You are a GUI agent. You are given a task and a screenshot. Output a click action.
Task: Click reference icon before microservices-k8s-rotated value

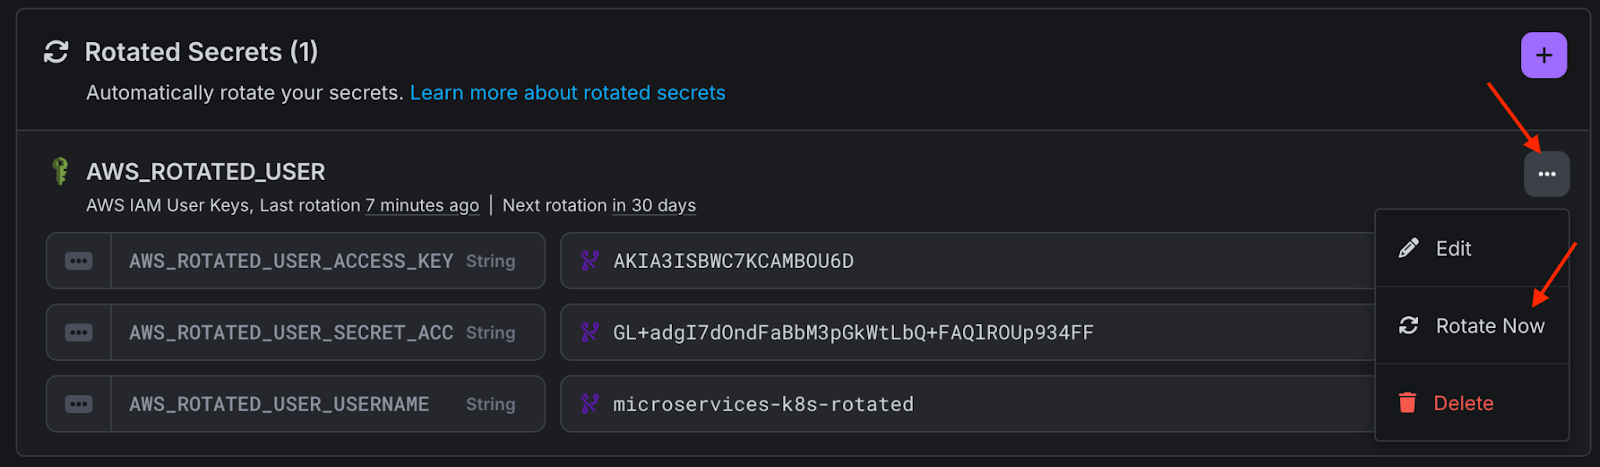click(590, 403)
